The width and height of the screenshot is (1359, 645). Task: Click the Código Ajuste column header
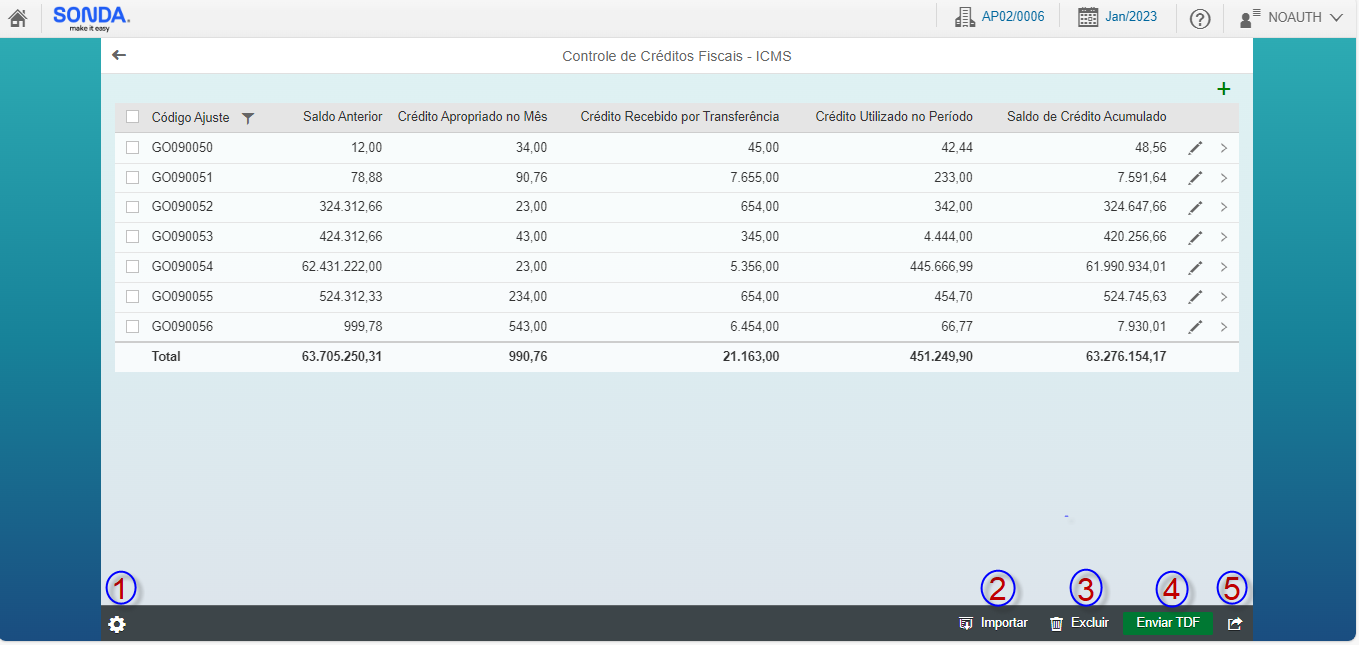(190, 118)
